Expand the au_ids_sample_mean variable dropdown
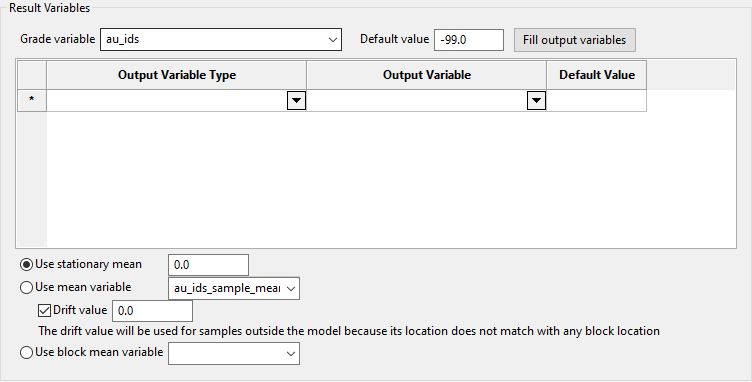752x382 pixels. point(234,288)
